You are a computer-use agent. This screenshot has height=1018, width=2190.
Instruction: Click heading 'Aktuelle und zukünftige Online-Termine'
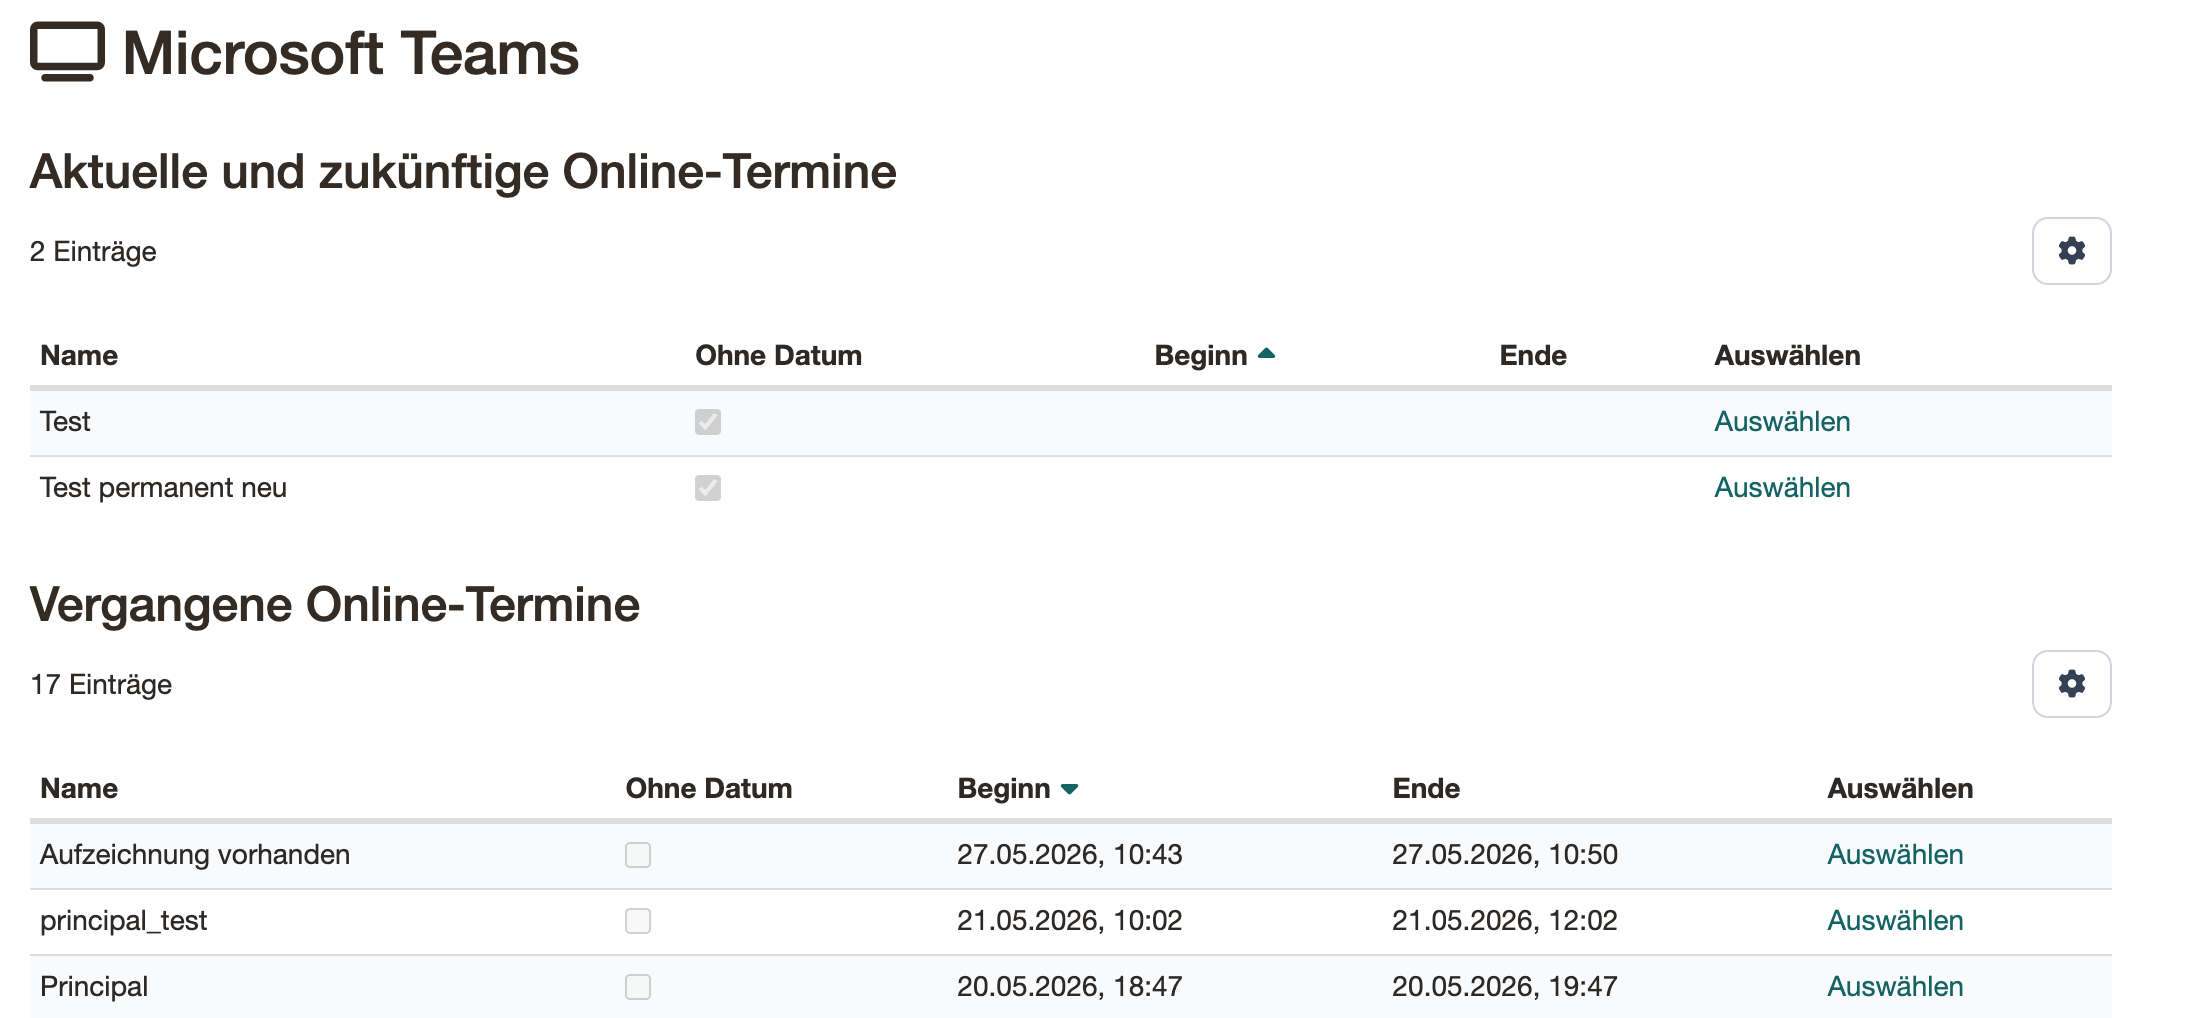463,172
